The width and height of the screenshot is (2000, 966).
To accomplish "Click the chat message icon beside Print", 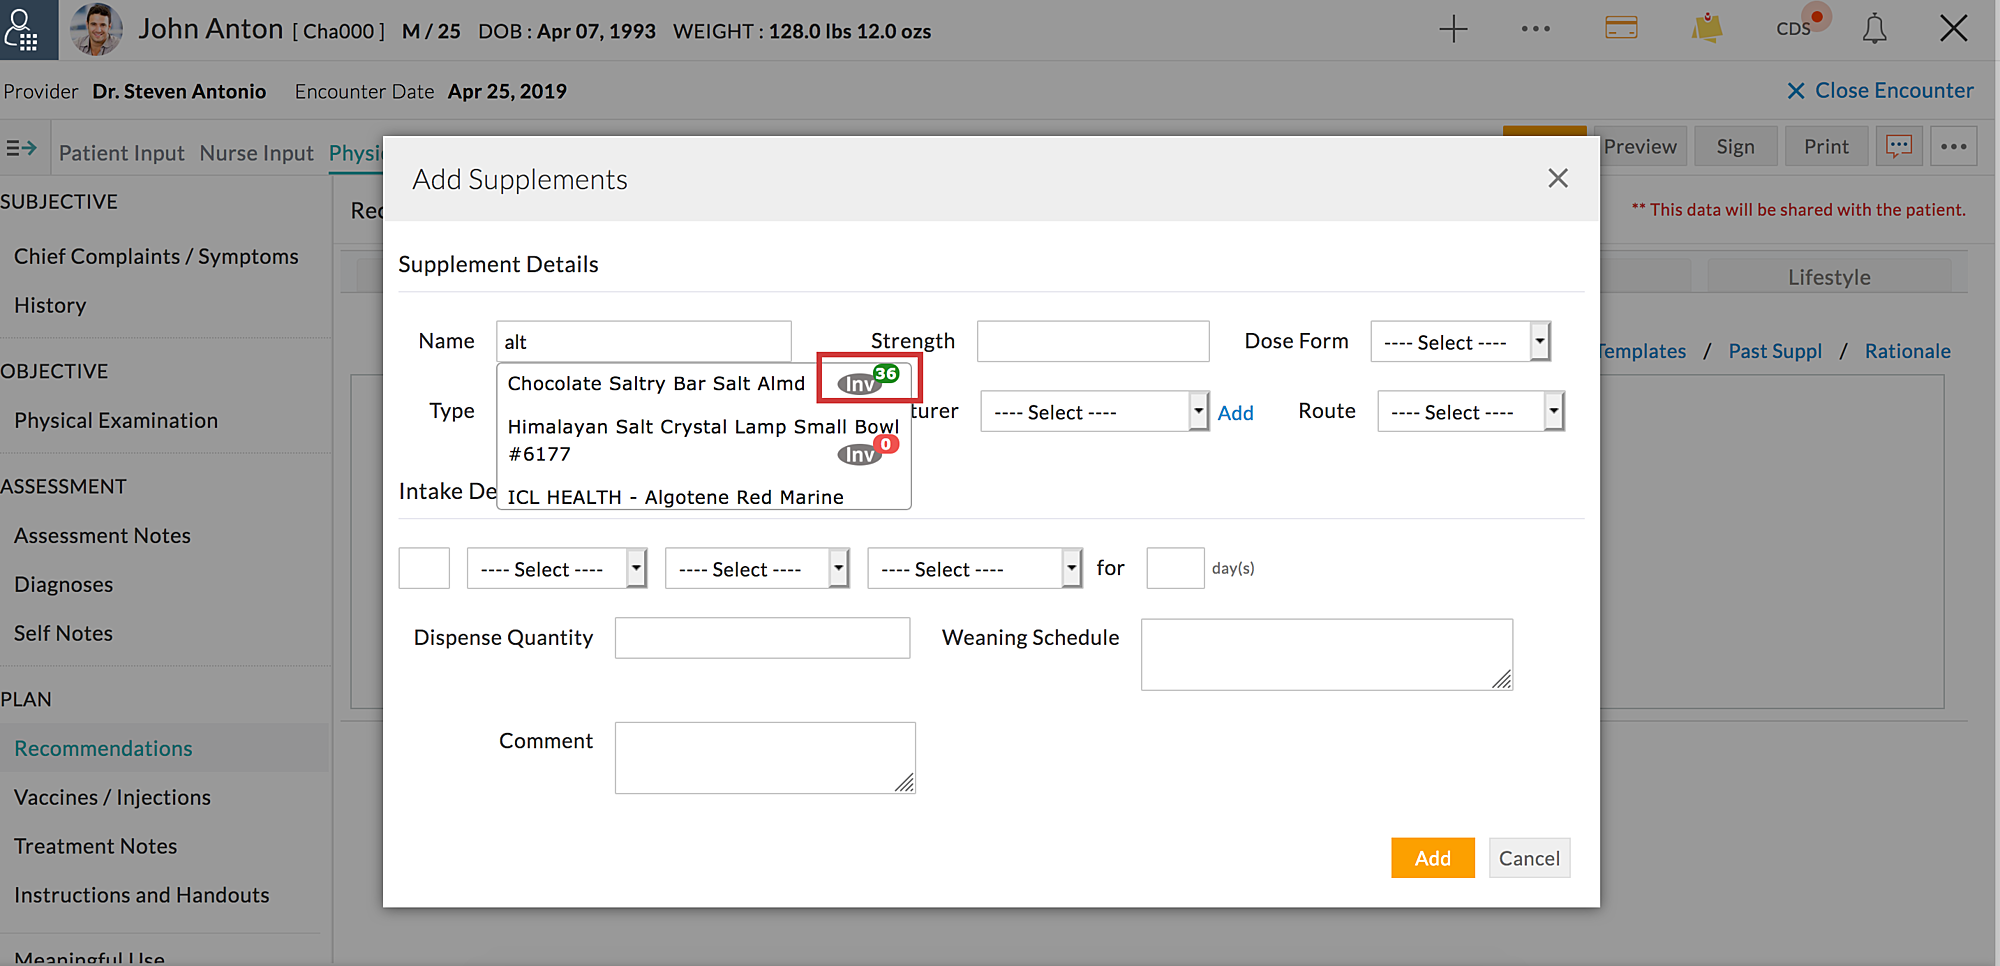I will pyautogui.click(x=1898, y=147).
